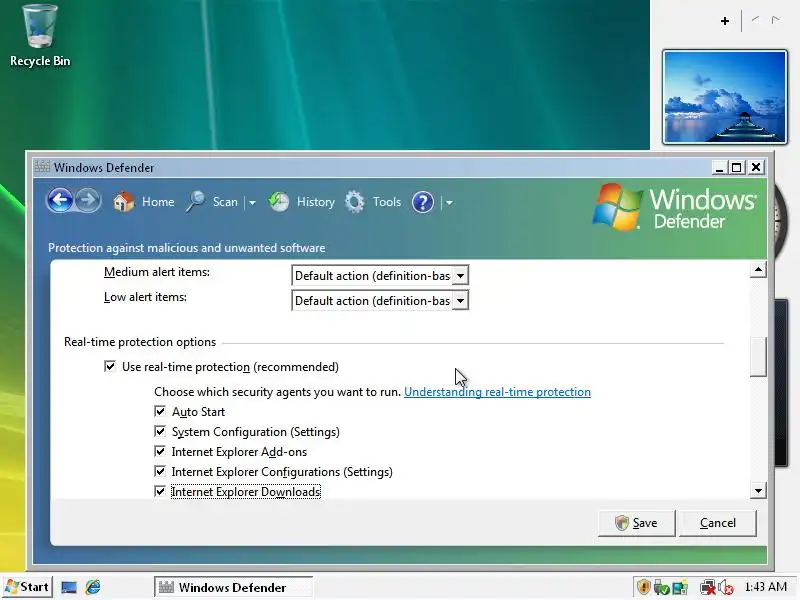Open Understanding real-time protection link
800x600 pixels.
click(497, 392)
